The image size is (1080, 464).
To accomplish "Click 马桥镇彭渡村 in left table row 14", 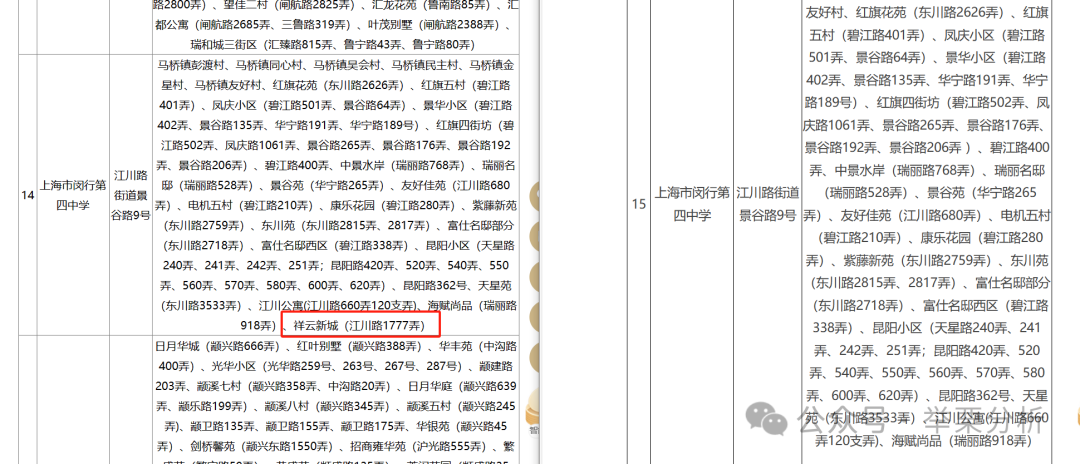I will pos(190,65).
